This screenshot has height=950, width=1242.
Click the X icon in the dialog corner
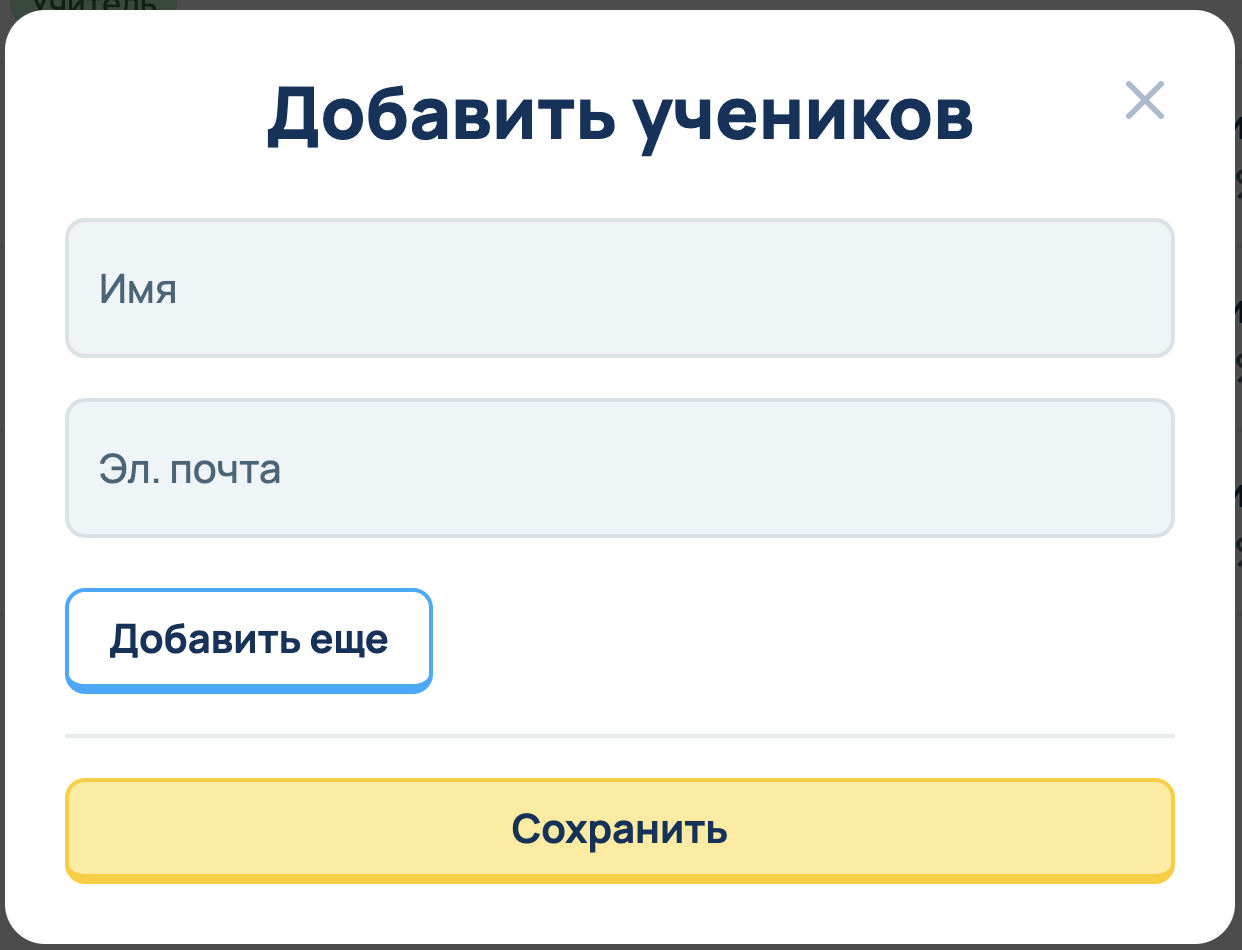point(1144,101)
